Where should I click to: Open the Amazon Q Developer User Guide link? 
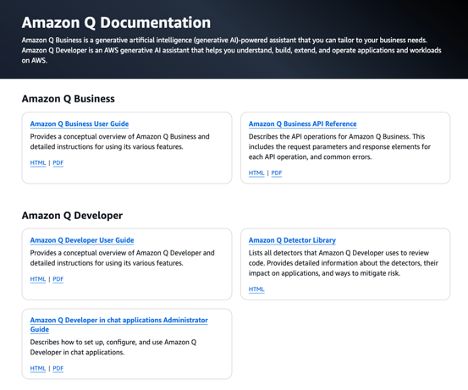pos(82,240)
